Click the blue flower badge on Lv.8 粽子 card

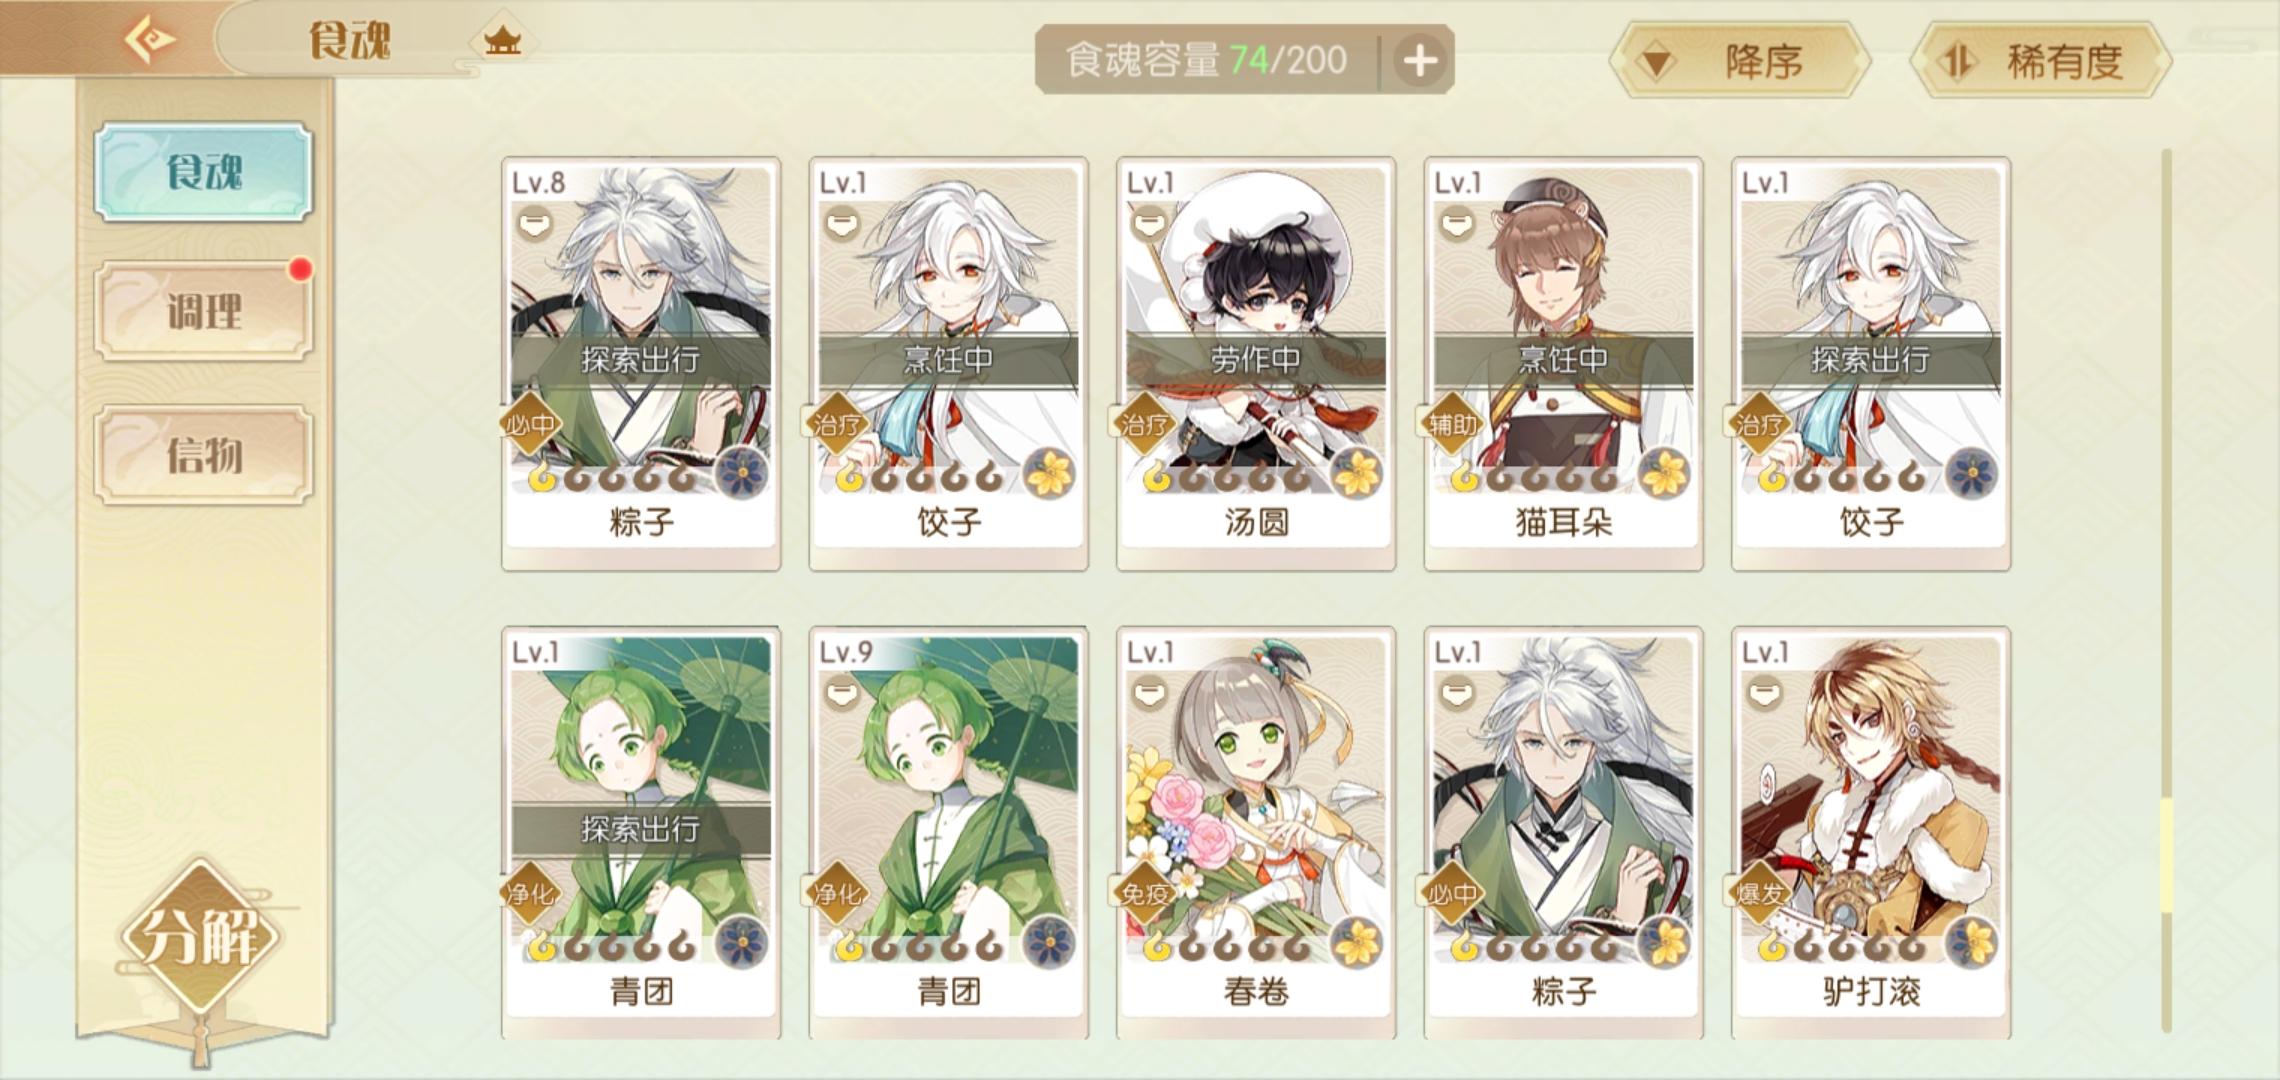742,474
